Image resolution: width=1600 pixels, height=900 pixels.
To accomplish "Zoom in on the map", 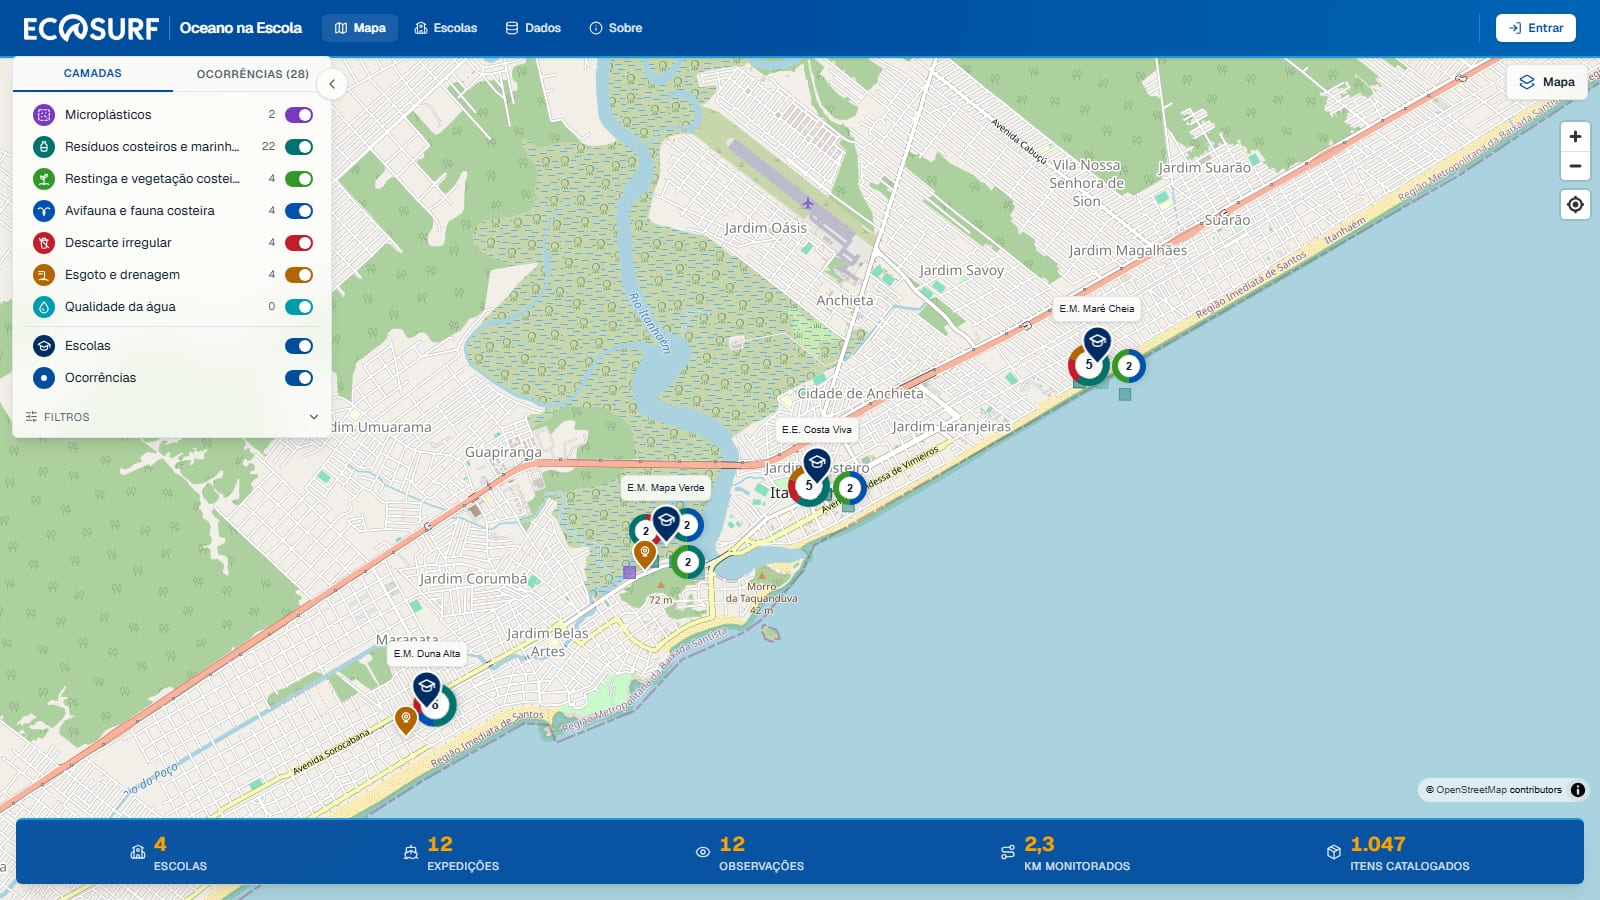I will [1575, 137].
